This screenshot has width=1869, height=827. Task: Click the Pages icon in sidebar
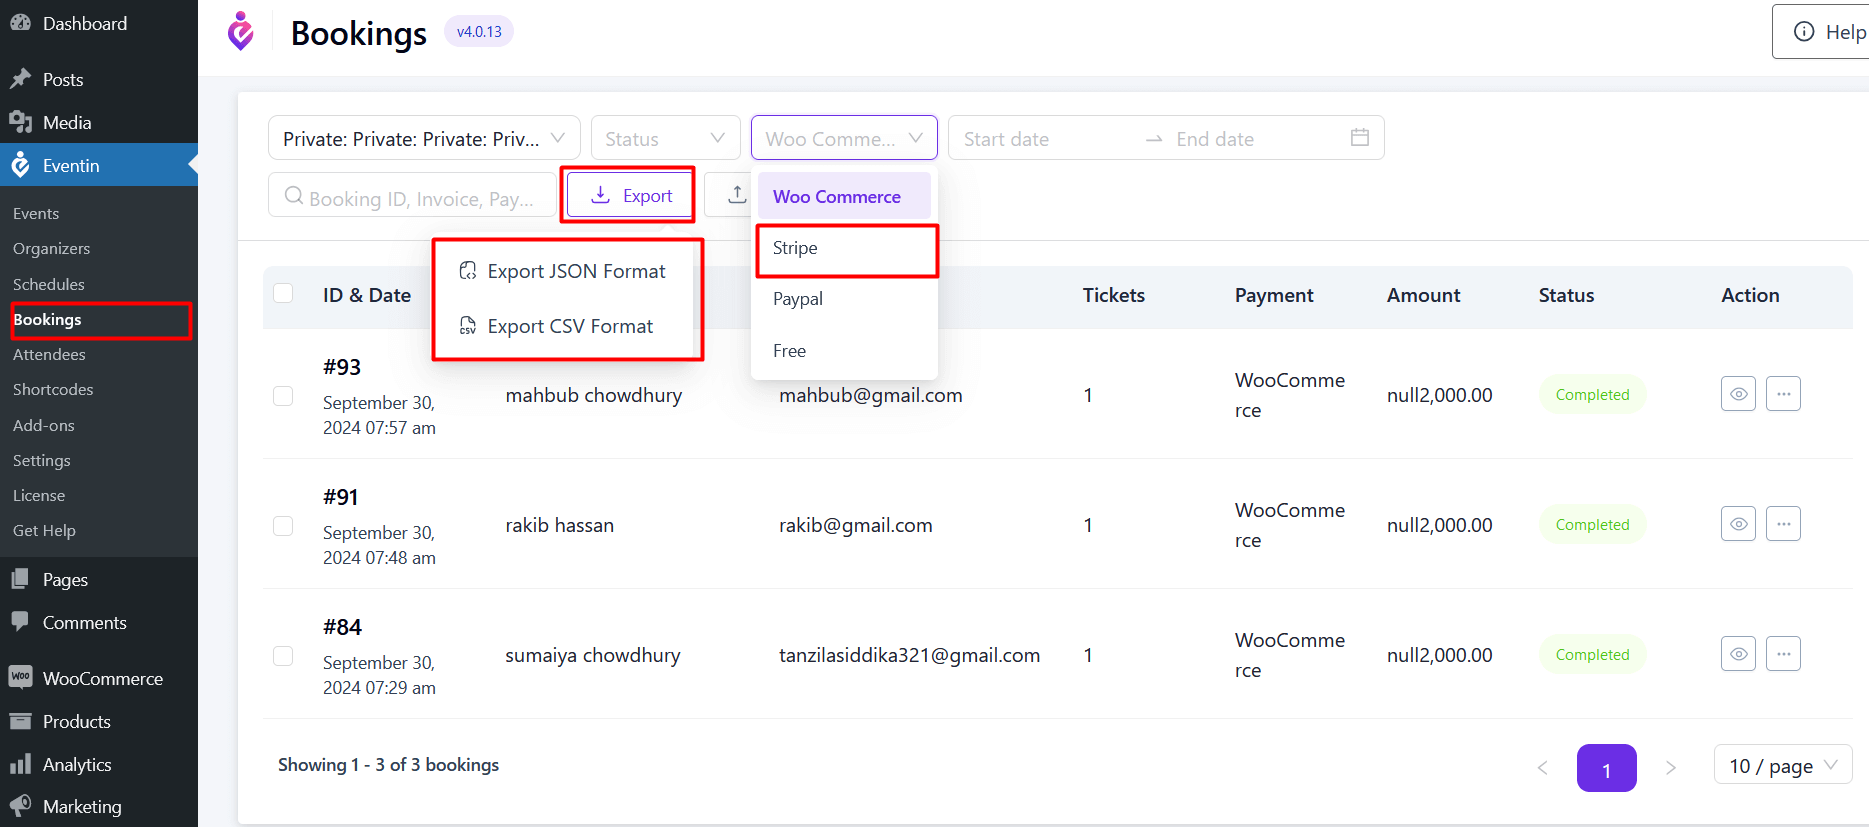pos(20,579)
